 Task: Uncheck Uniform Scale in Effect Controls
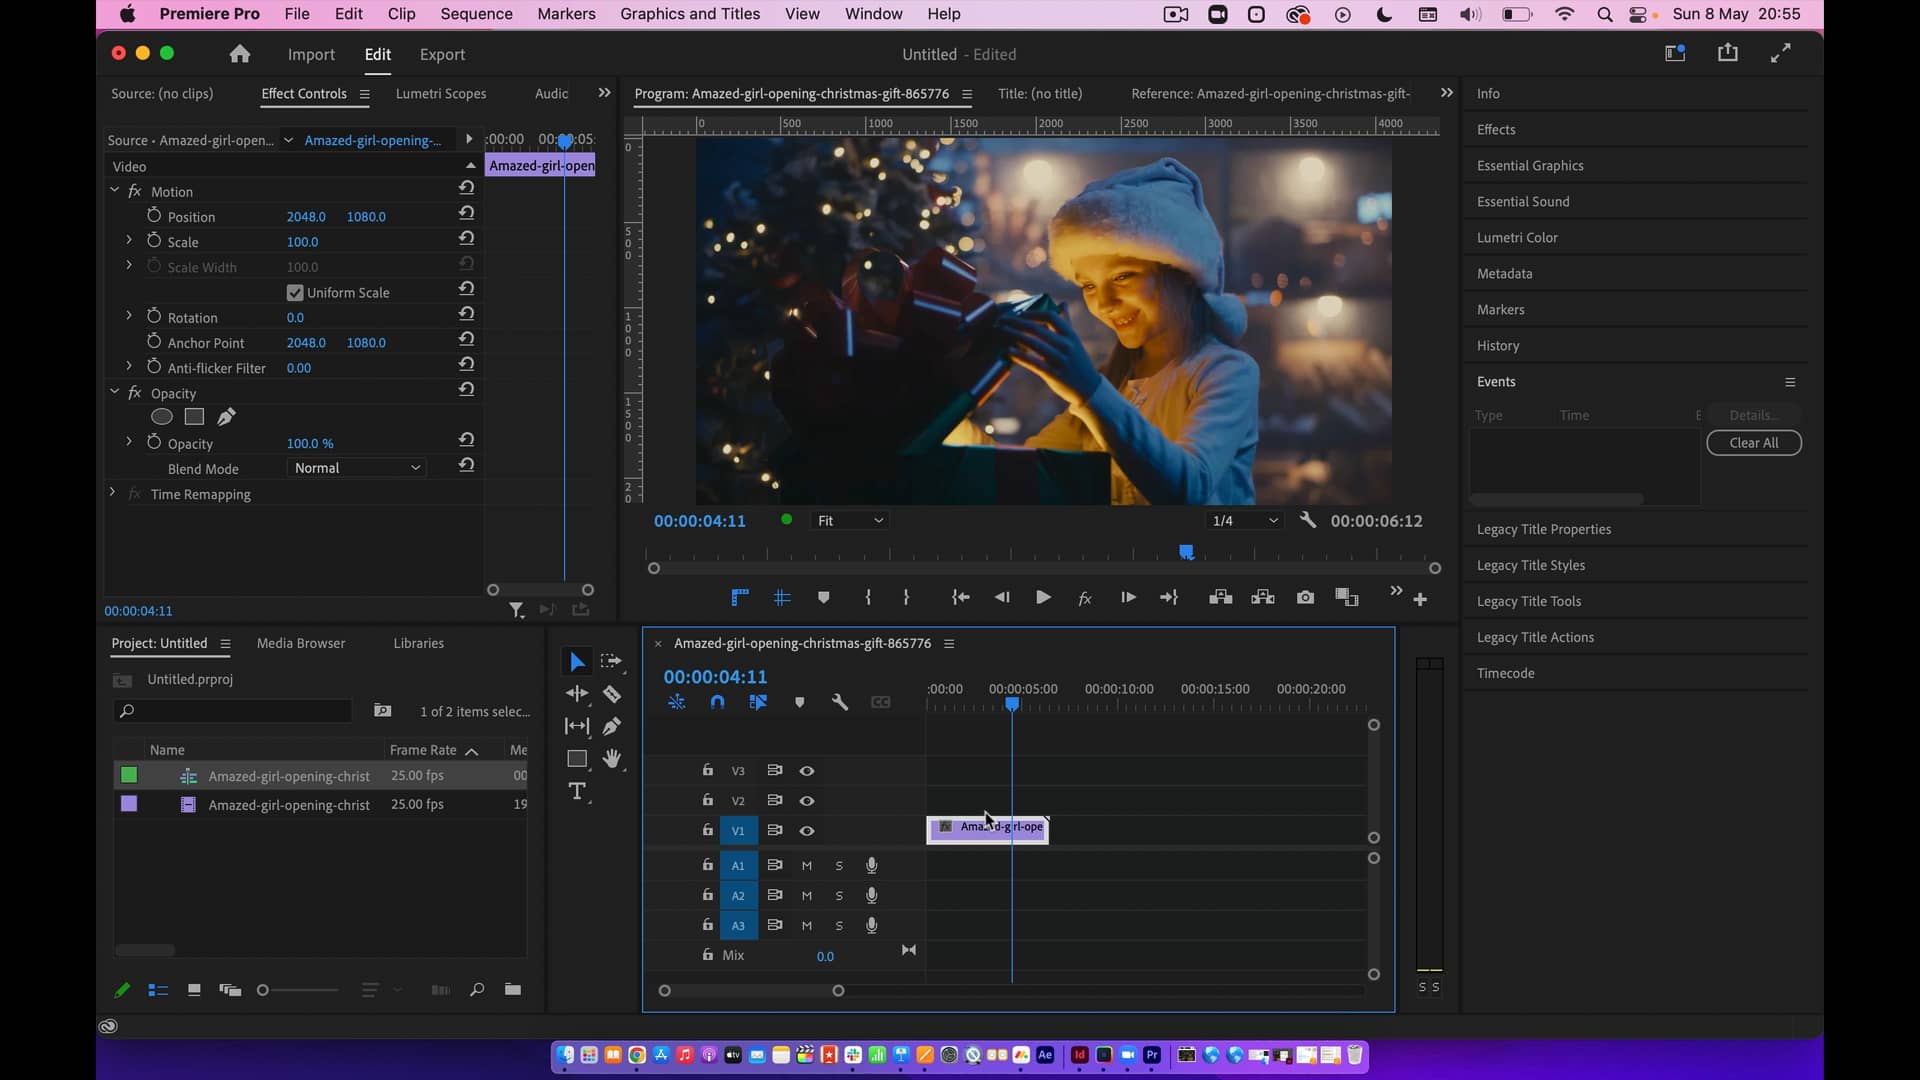tap(294, 292)
